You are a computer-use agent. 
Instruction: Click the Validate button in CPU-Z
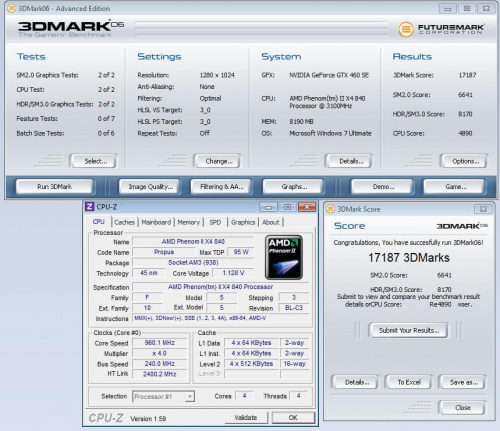pyautogui.click(x=246, y=418)
